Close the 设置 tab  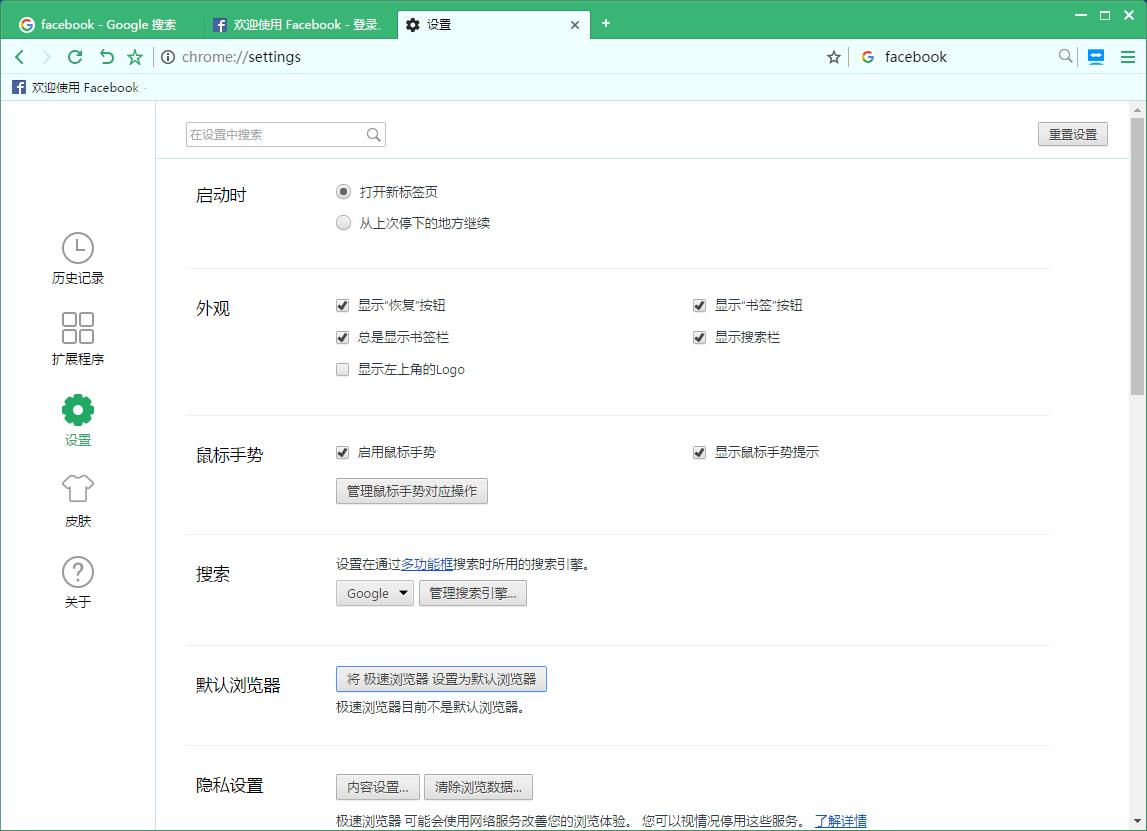575,25
